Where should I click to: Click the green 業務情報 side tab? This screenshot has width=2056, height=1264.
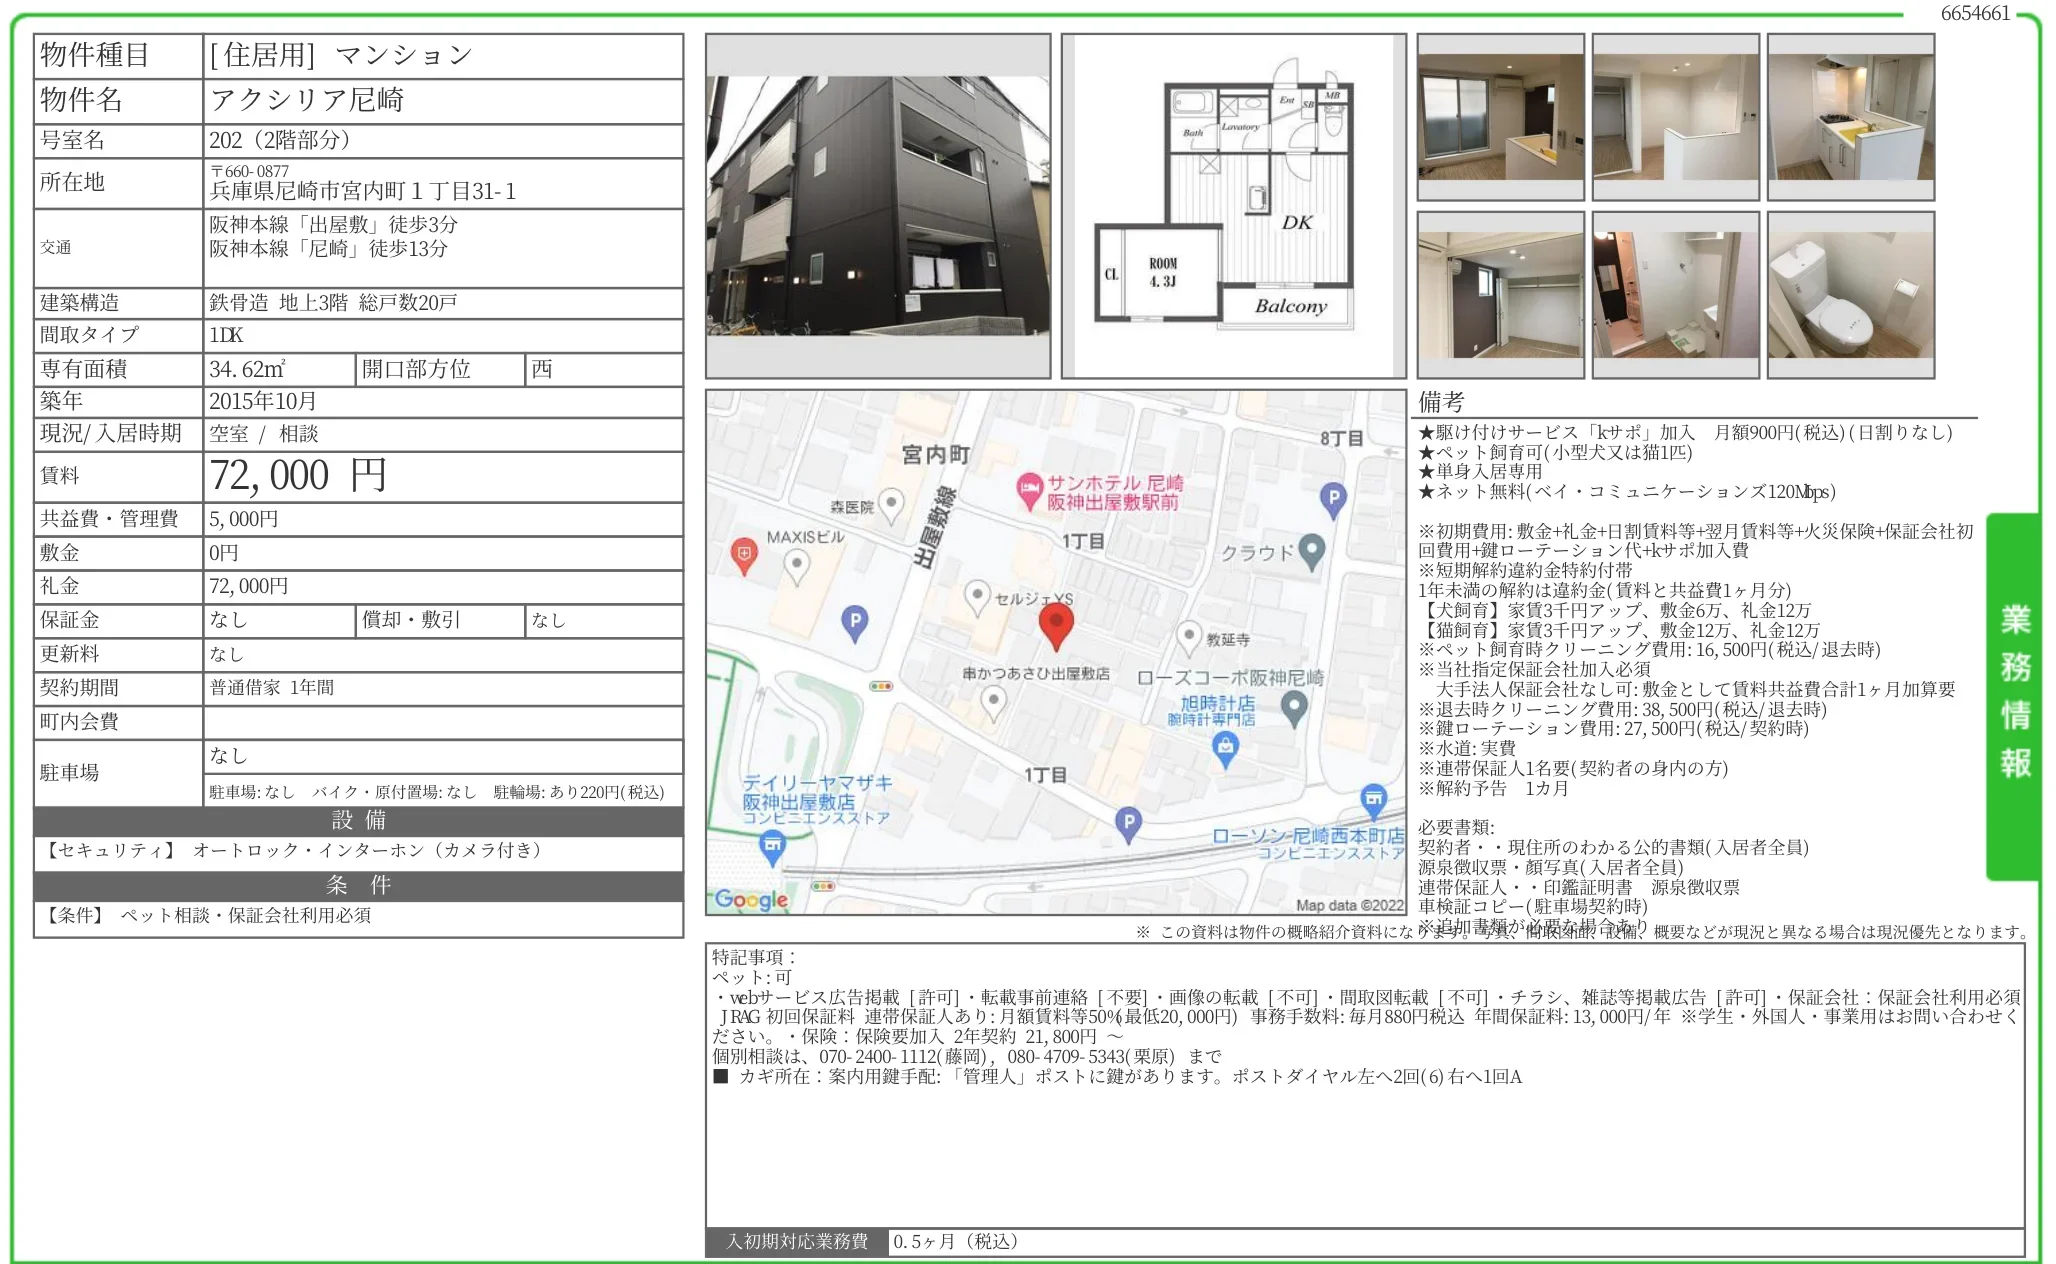2014,694
